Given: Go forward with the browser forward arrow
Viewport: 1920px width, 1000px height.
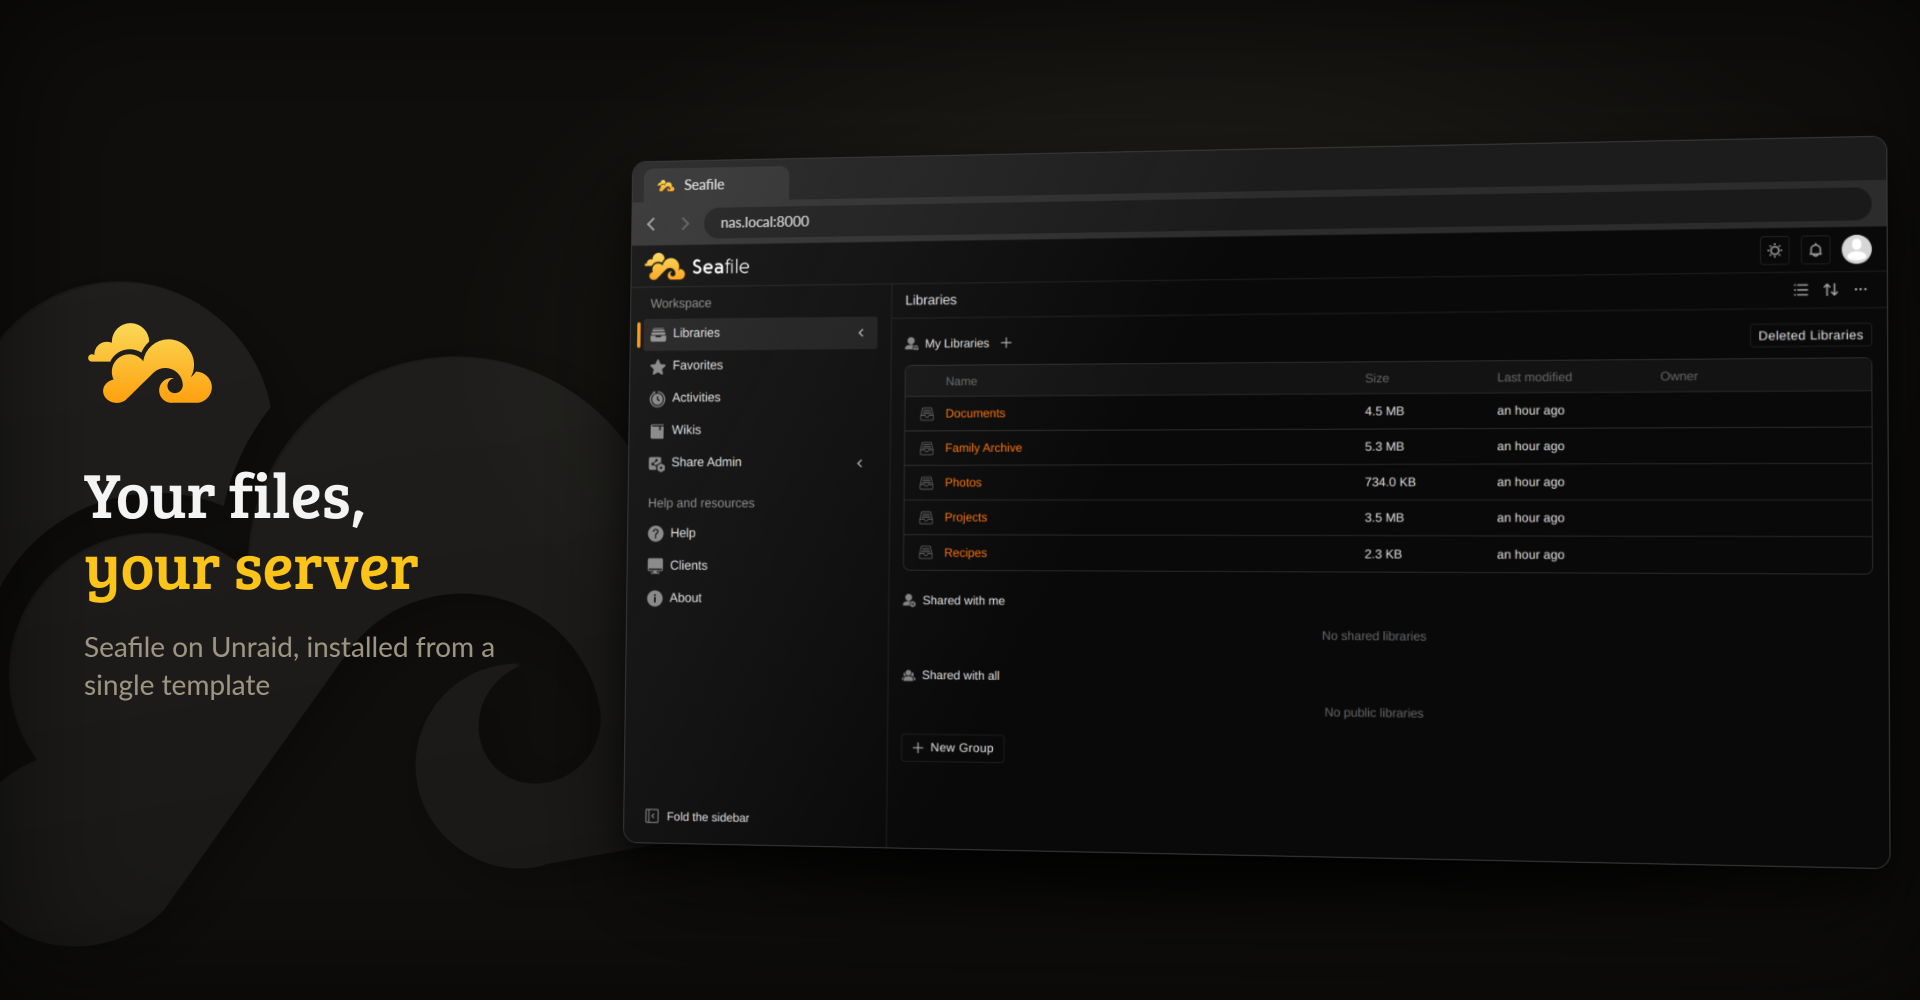Looking at the screenshot, I should (x=685, y=223).
